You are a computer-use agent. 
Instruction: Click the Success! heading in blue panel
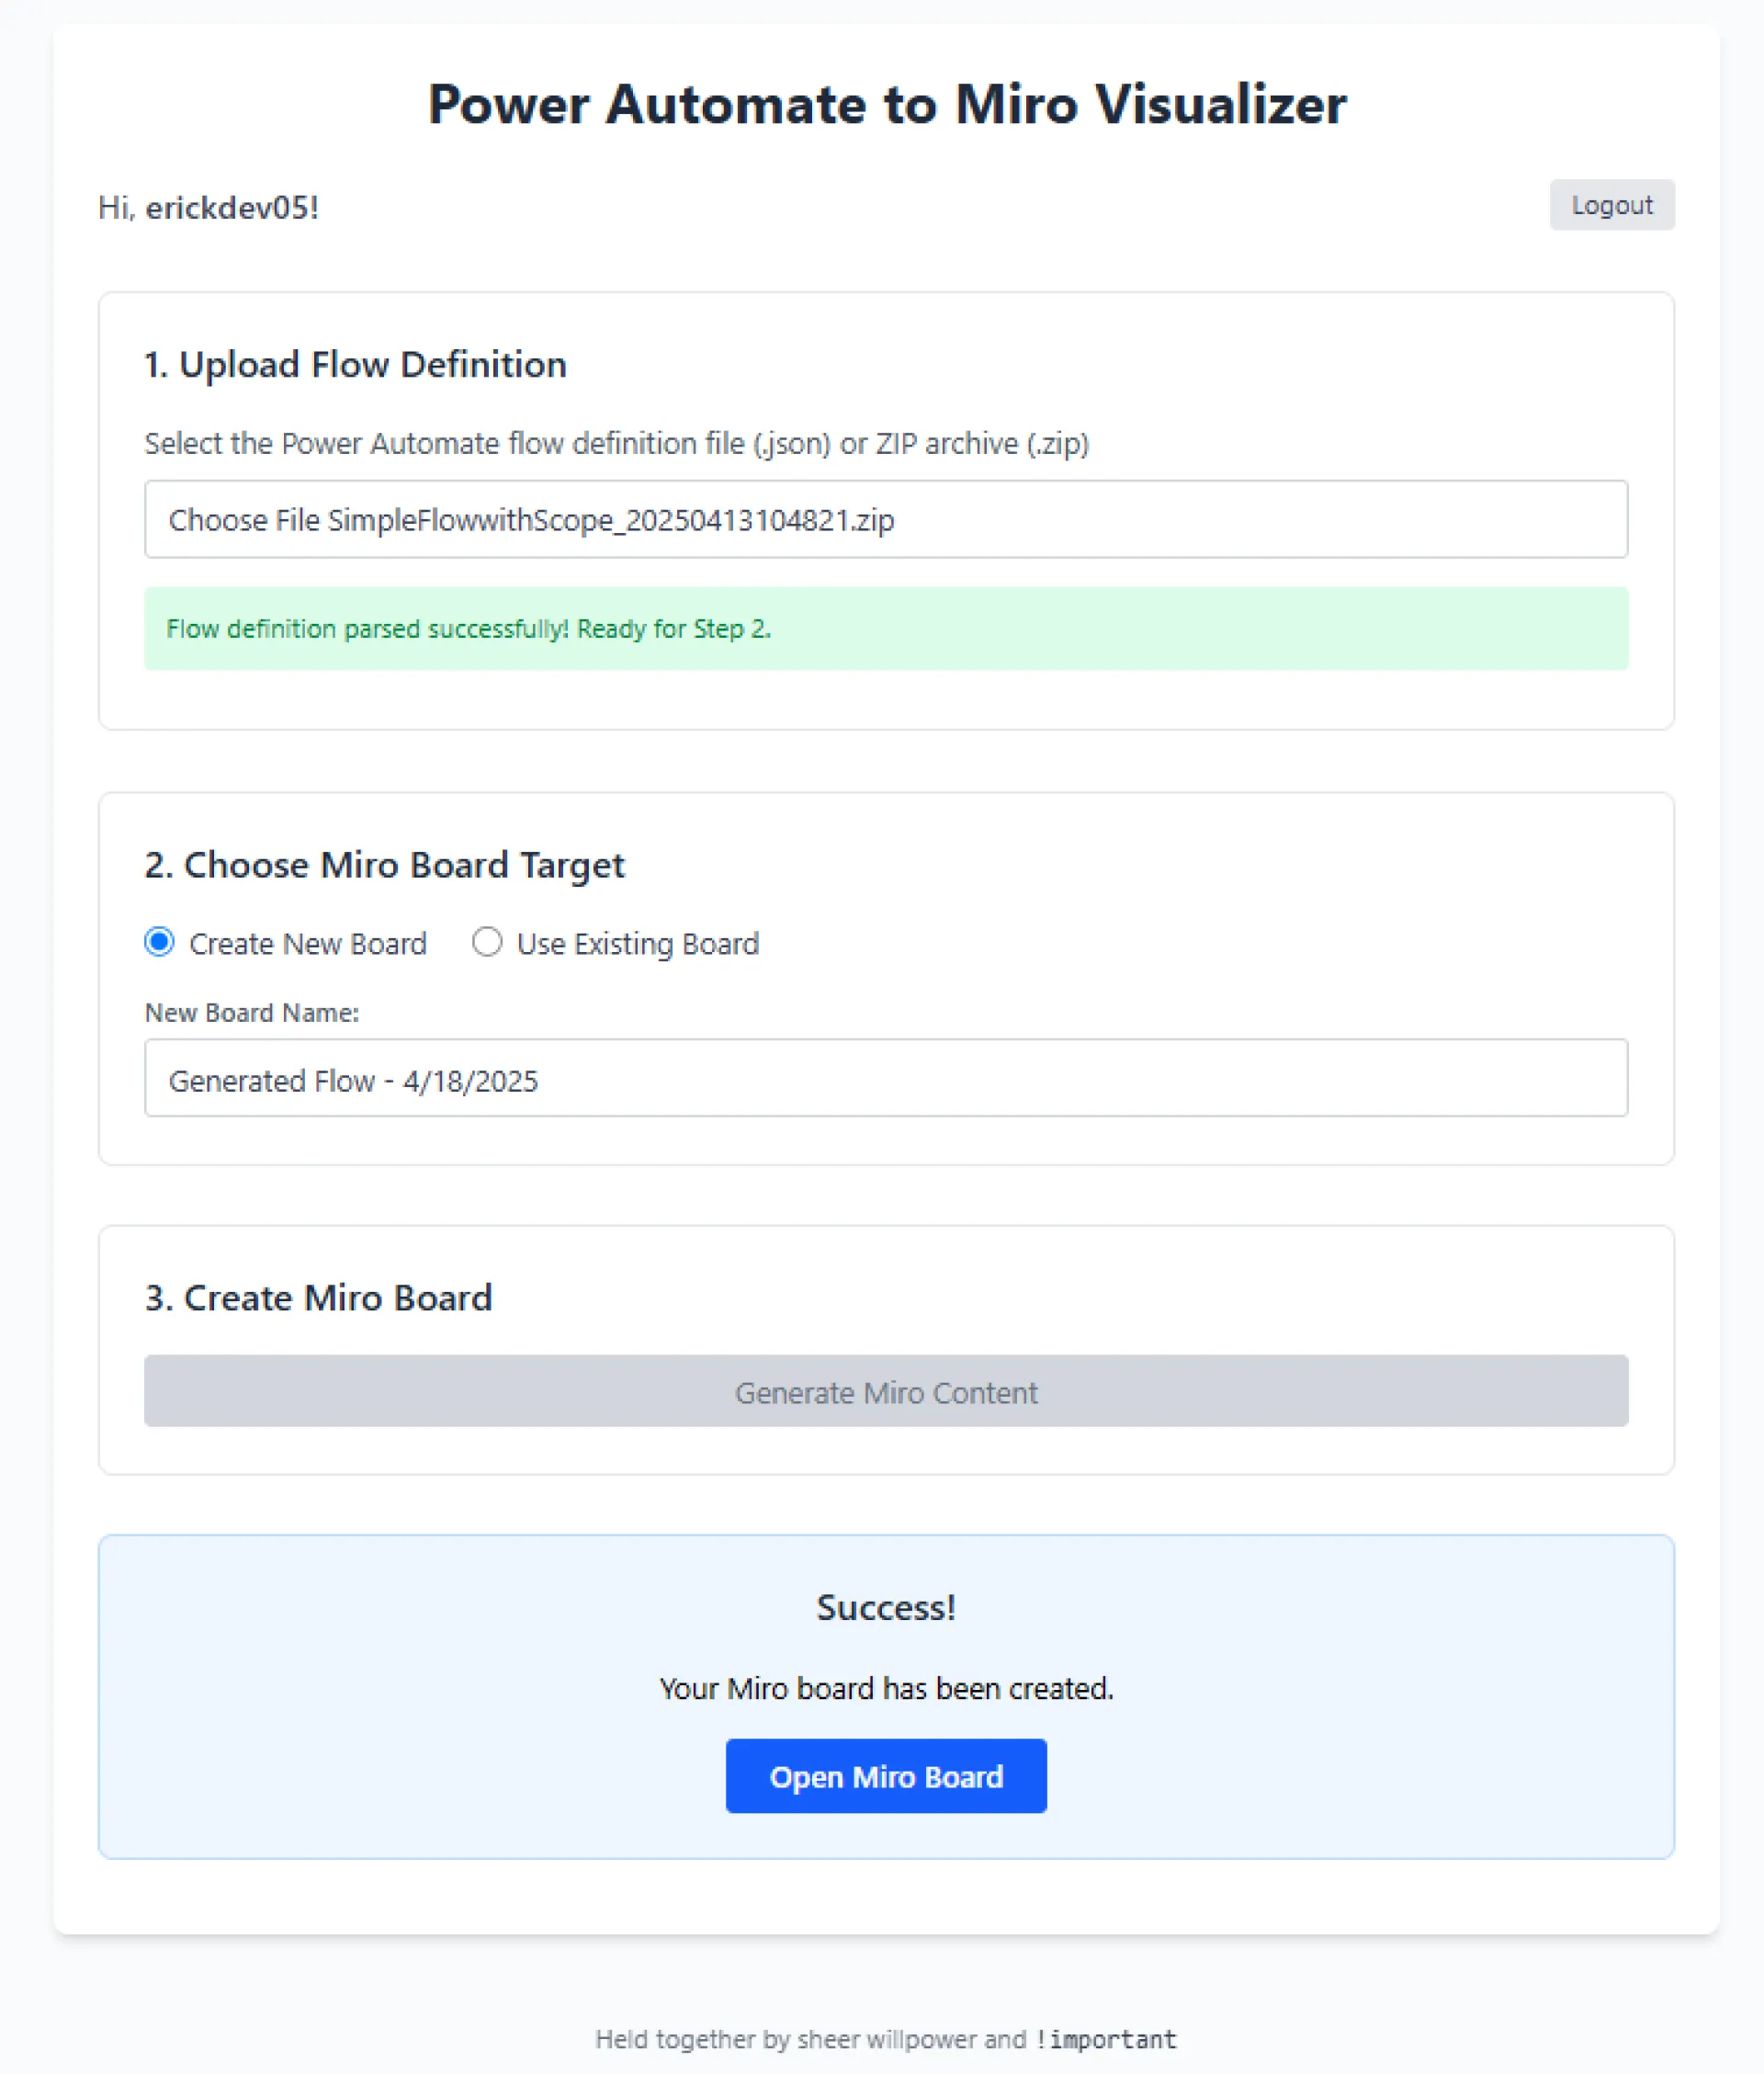coord(886,1607)
